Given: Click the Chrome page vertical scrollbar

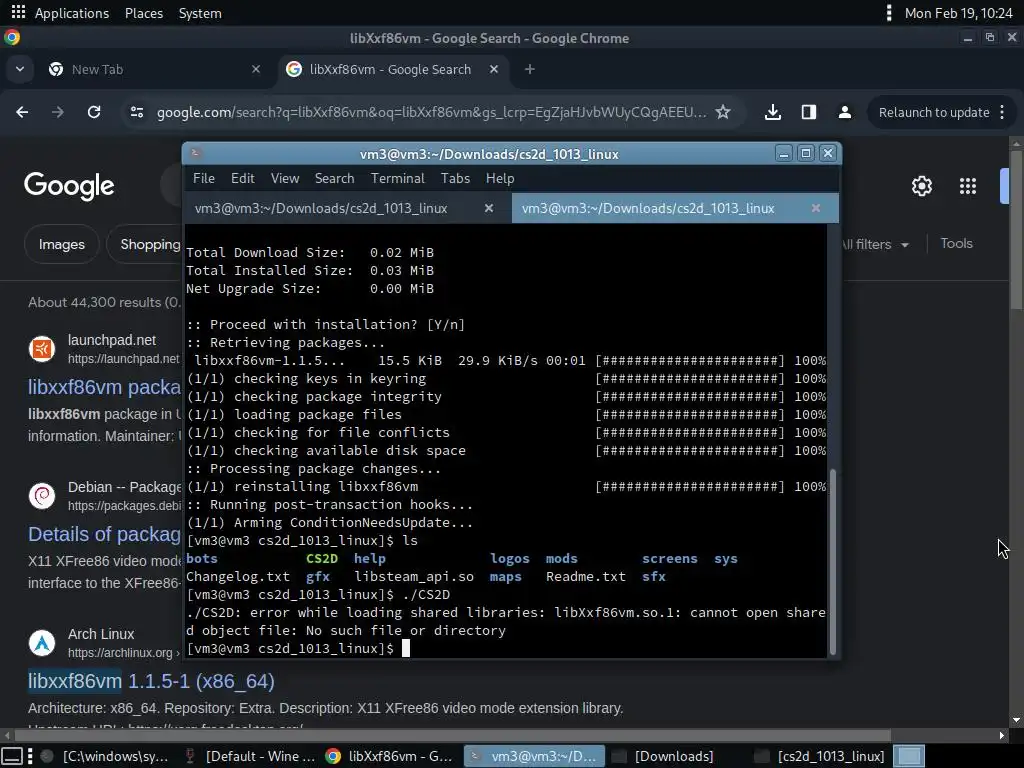Looking at the screenshot, I should coord(1016,229).
